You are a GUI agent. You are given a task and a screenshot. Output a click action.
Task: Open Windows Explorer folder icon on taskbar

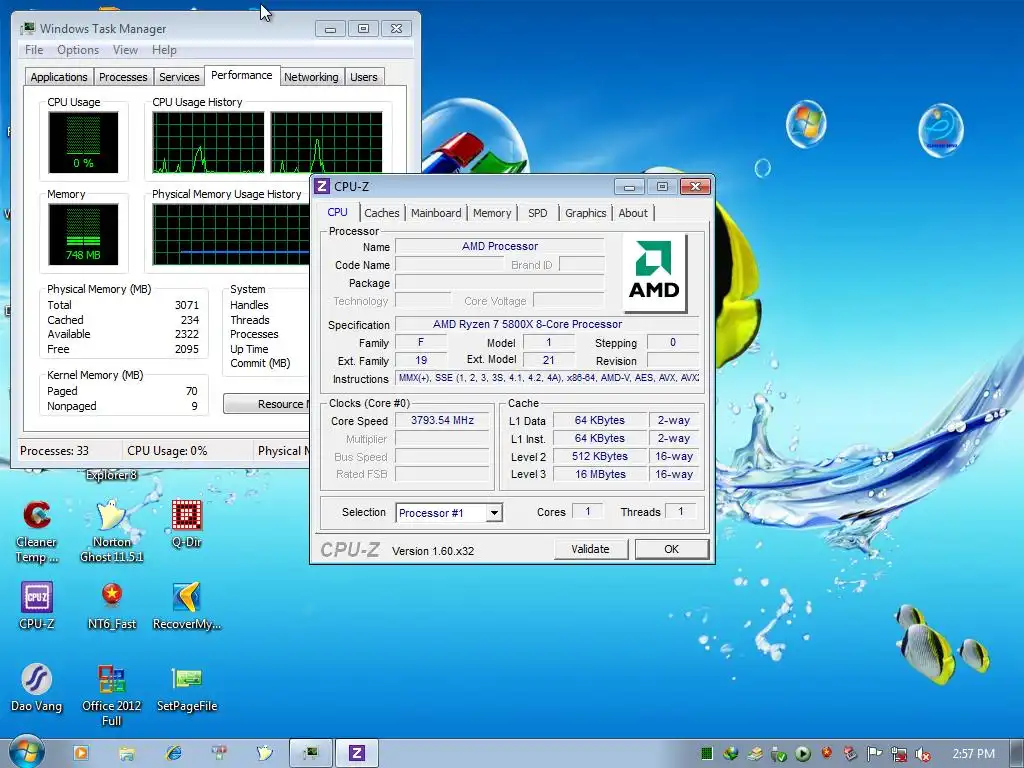point(127,753)
